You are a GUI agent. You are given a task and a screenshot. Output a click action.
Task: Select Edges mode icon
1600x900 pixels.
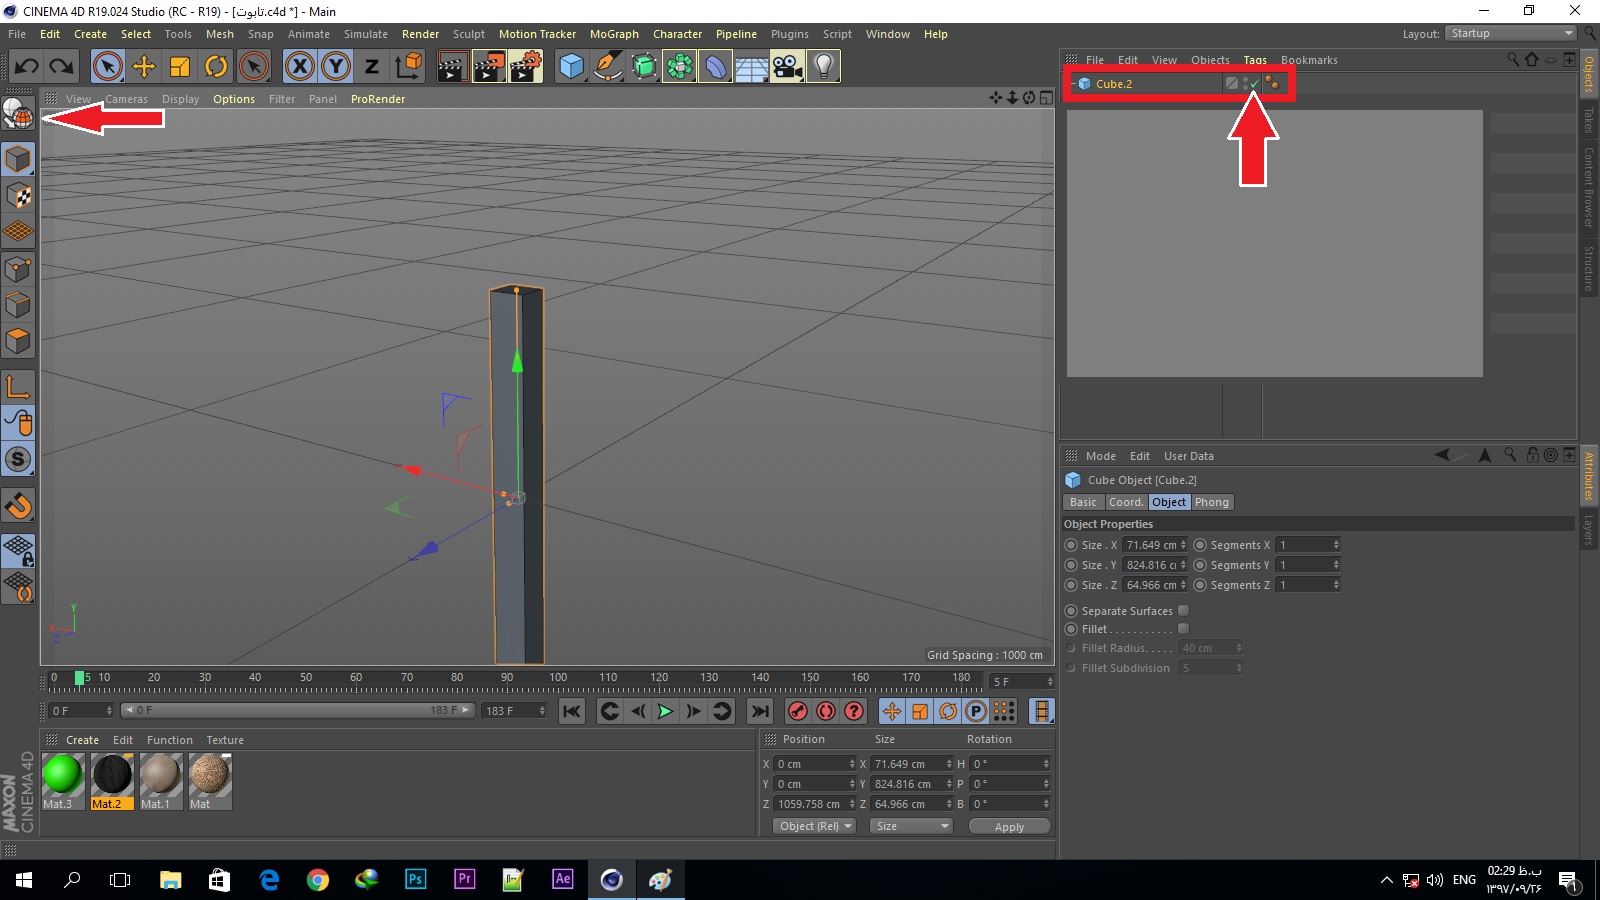pos(18,305)
